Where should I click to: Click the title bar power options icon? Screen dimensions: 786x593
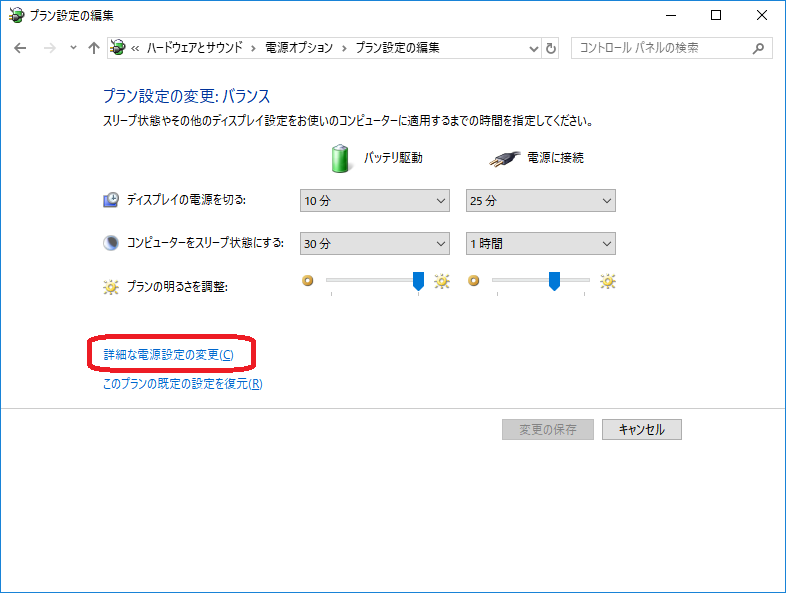[17, 15]
